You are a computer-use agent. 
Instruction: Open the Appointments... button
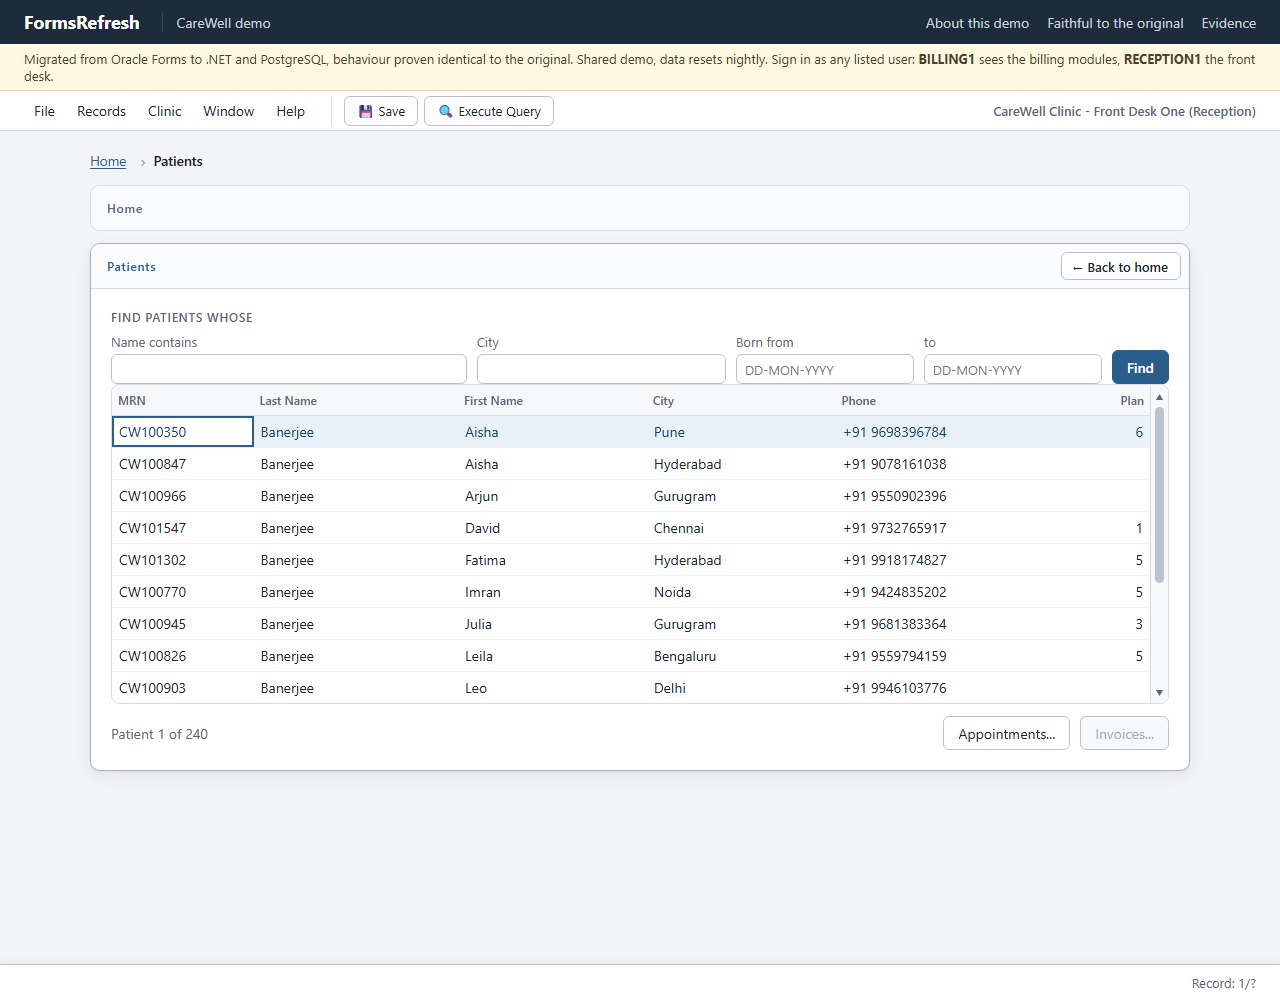pyautogui.click(x=1006, y=733)
